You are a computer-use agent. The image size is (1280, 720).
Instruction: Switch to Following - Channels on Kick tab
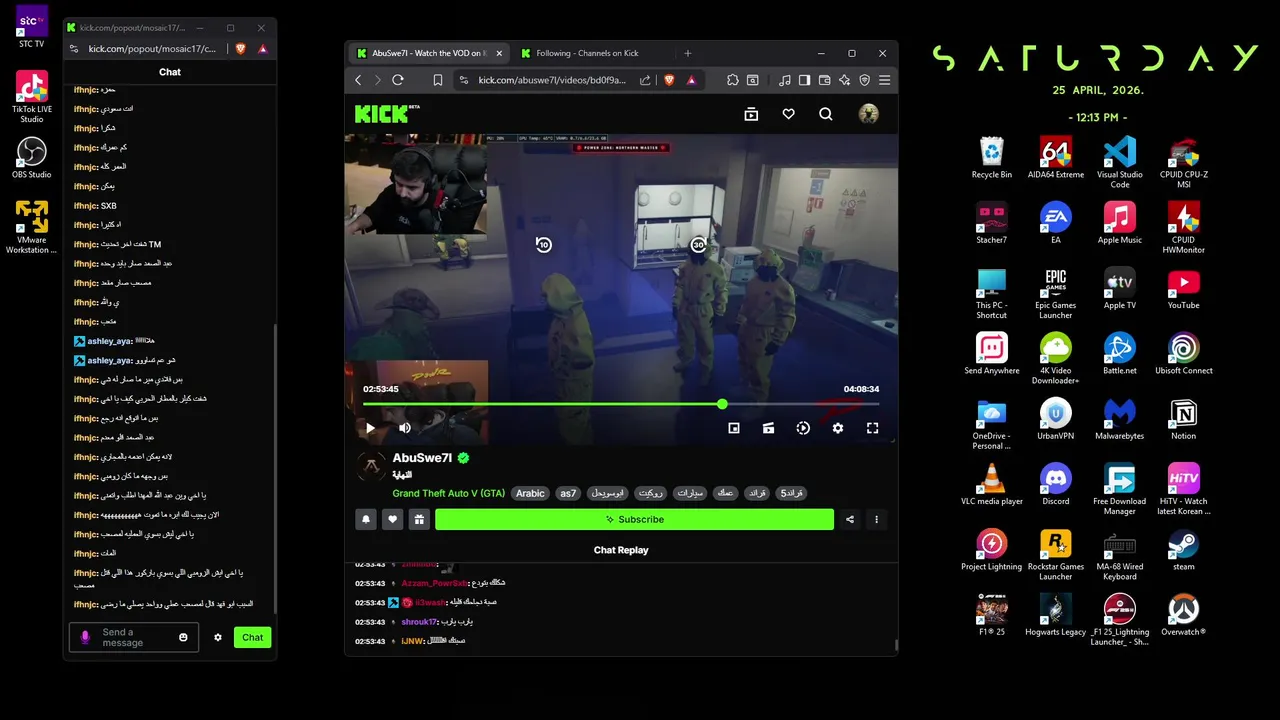pos(587,53)
